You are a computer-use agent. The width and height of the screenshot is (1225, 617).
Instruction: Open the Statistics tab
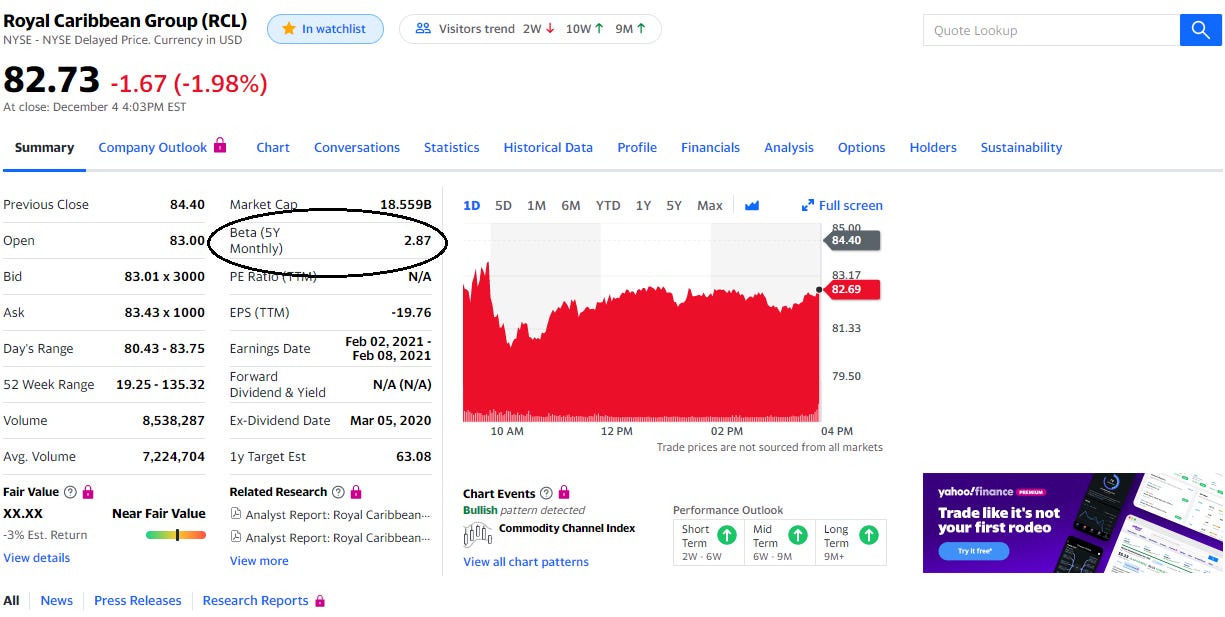click(451, 147)
